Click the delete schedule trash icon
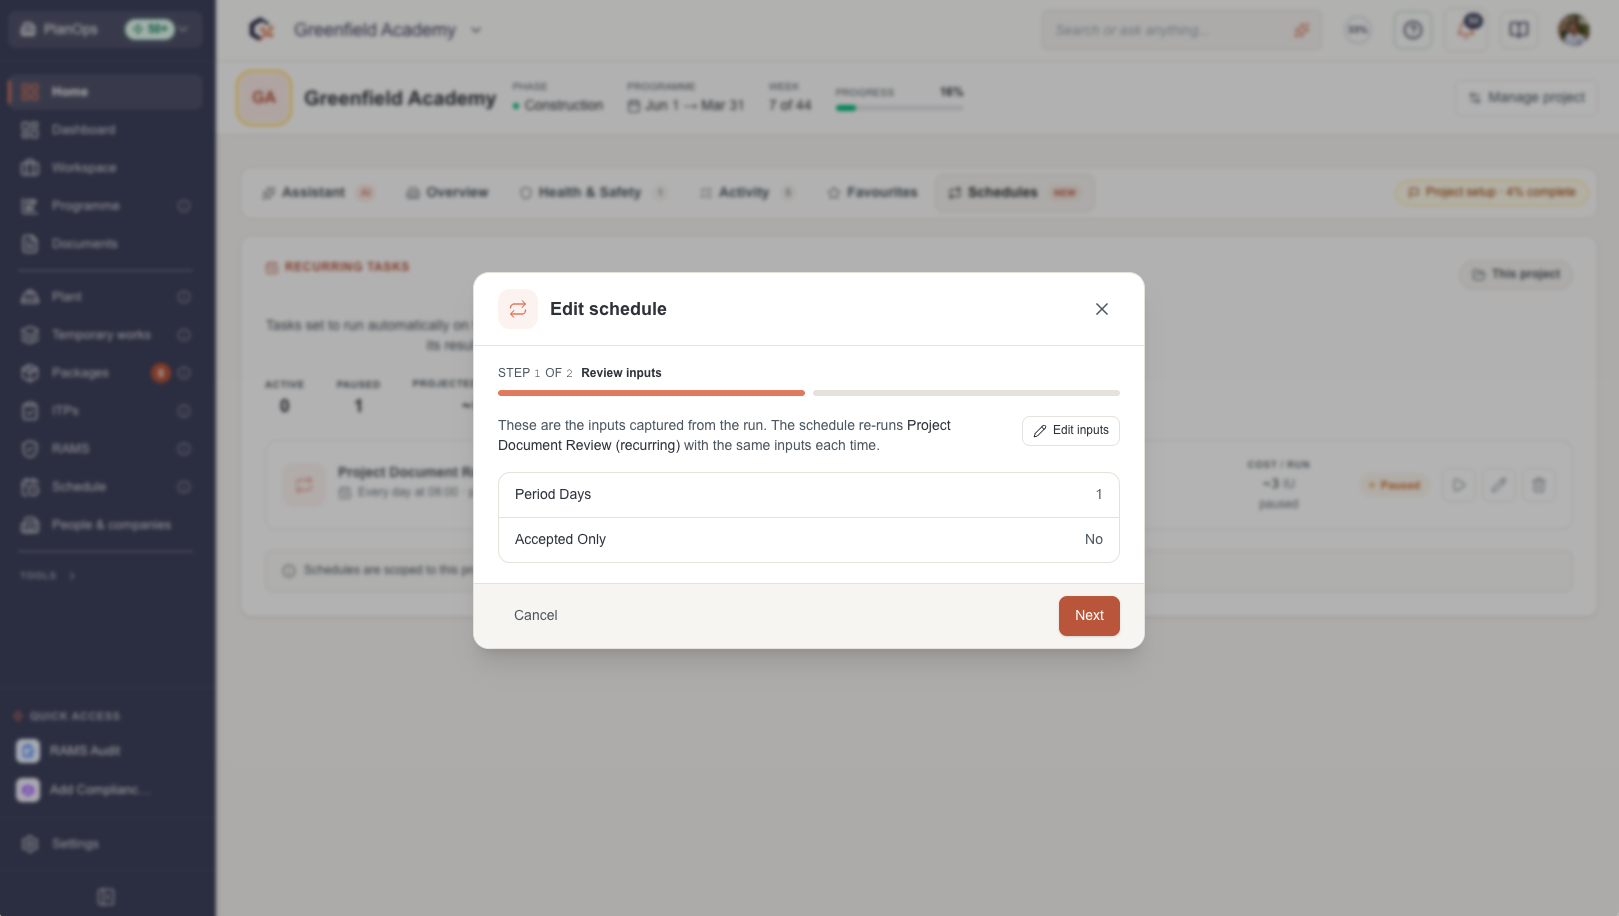This screenshot has width=1619, height=916. (1538, 485)
